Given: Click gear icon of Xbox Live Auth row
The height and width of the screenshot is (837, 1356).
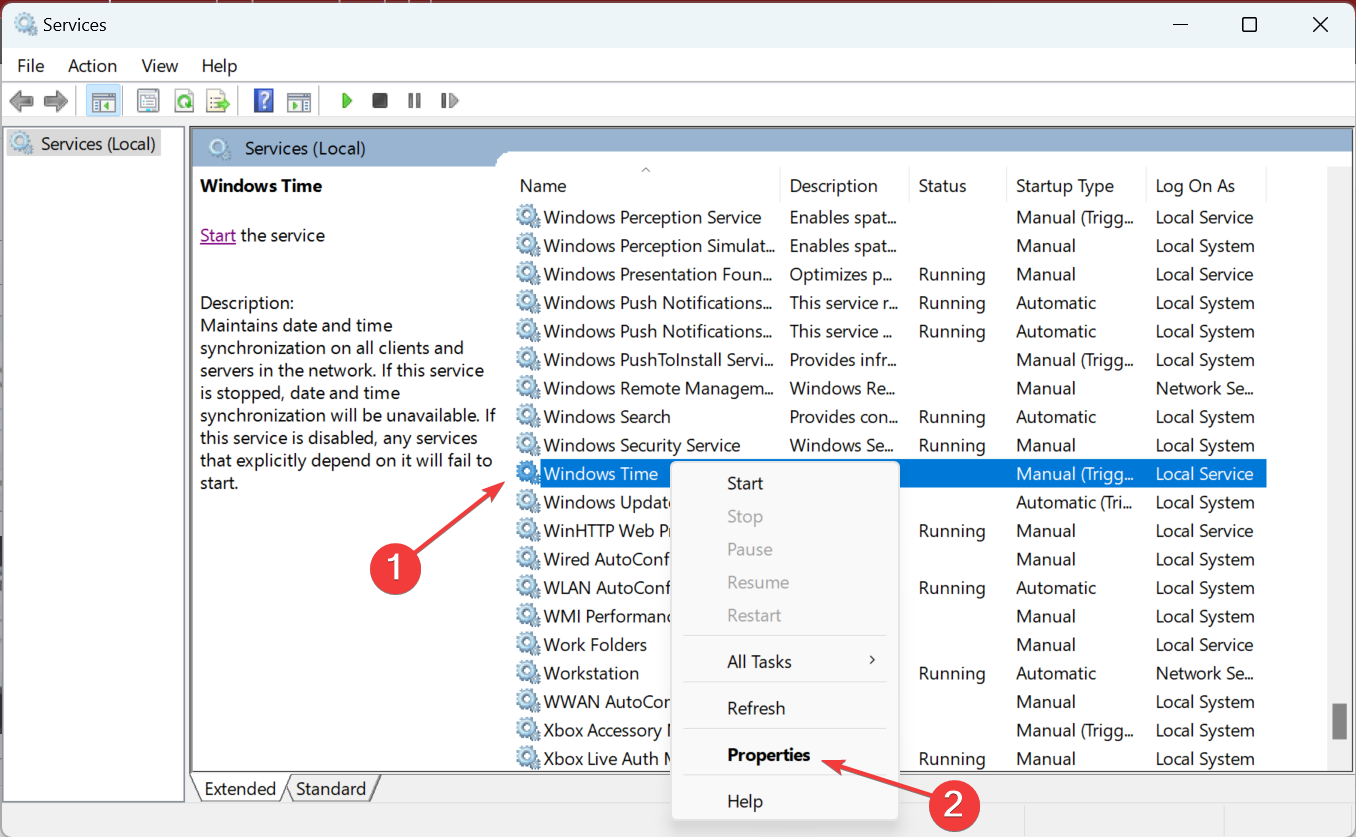Looking at the screenshot, I should coord(527,759).
